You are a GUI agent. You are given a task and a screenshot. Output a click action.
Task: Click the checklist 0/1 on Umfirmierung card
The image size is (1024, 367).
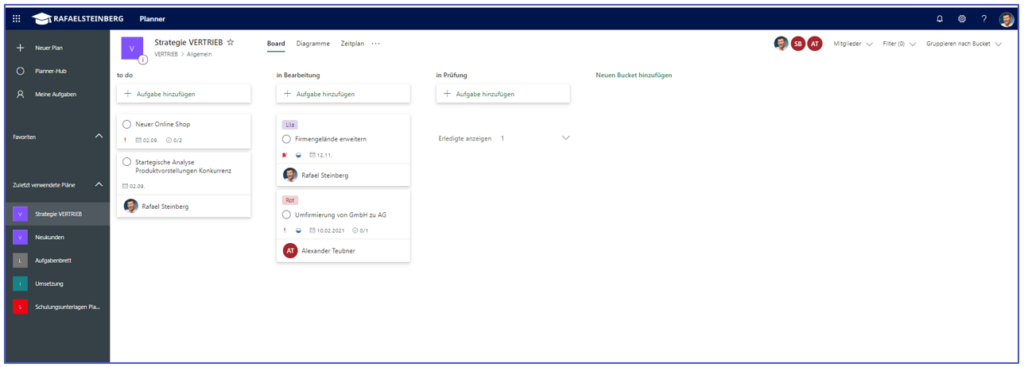[360, 230]
